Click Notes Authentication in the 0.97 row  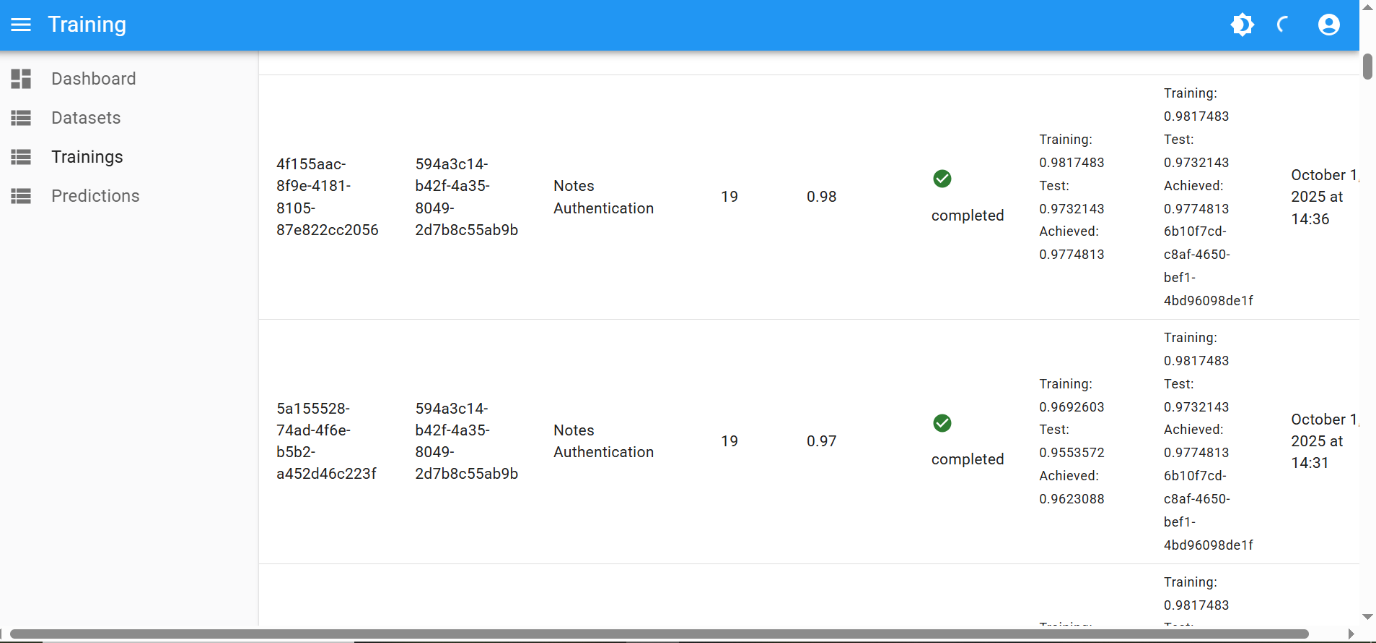(x=603, y=441)
